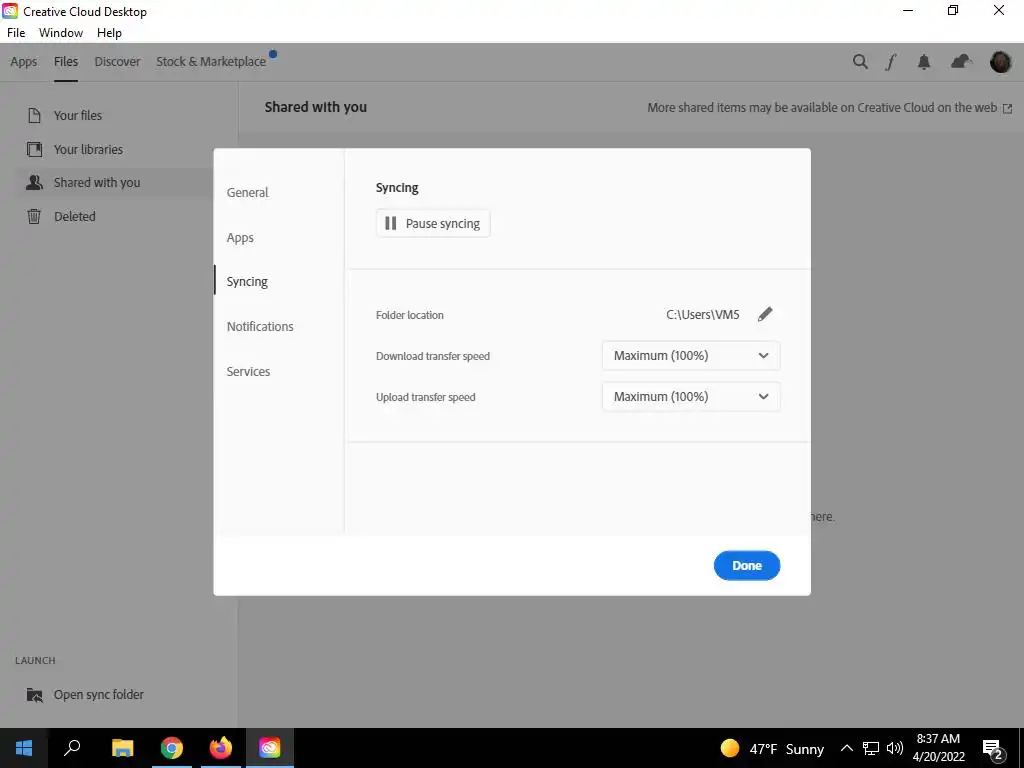The width and height of the screenshot is (1024, 768).
Task: Open the Download transfer speed dropdown
Action: point(691,356)
